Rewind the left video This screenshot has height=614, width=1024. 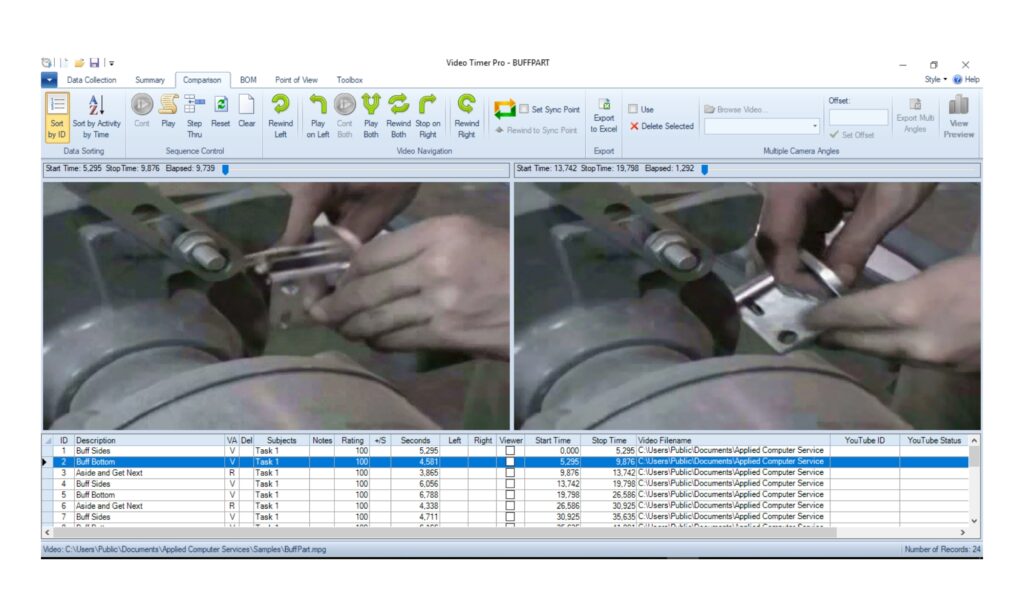[x=281, y=115]
